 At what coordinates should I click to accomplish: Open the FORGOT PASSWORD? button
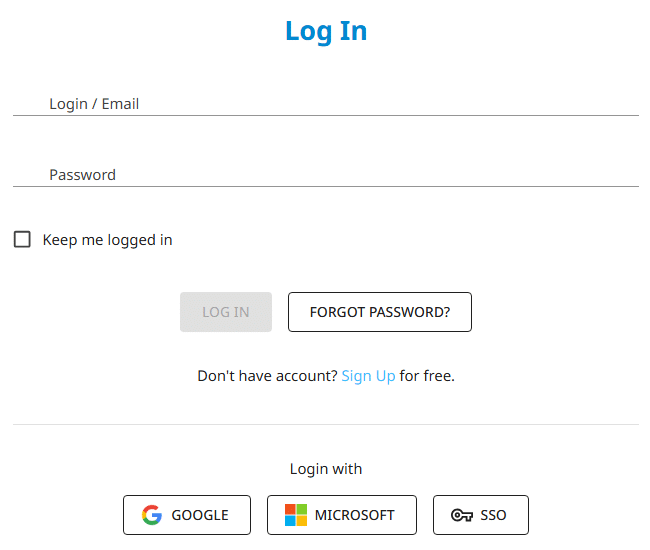380,312
